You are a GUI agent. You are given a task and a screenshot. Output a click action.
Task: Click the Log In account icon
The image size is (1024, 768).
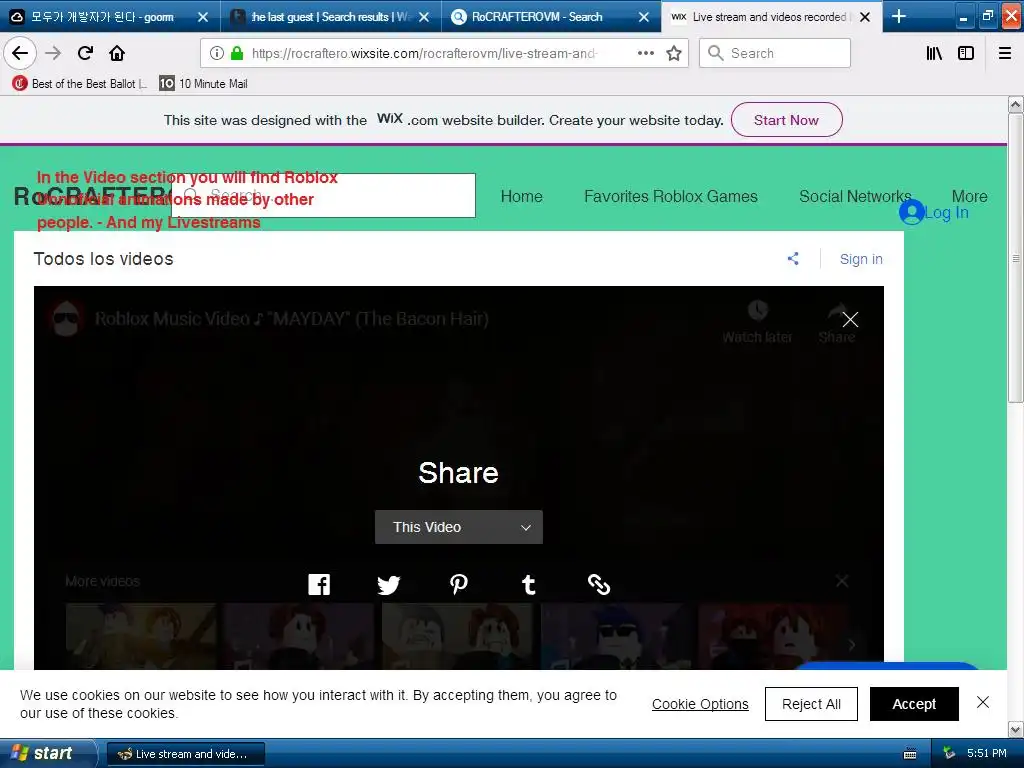(x=911, y=212)
